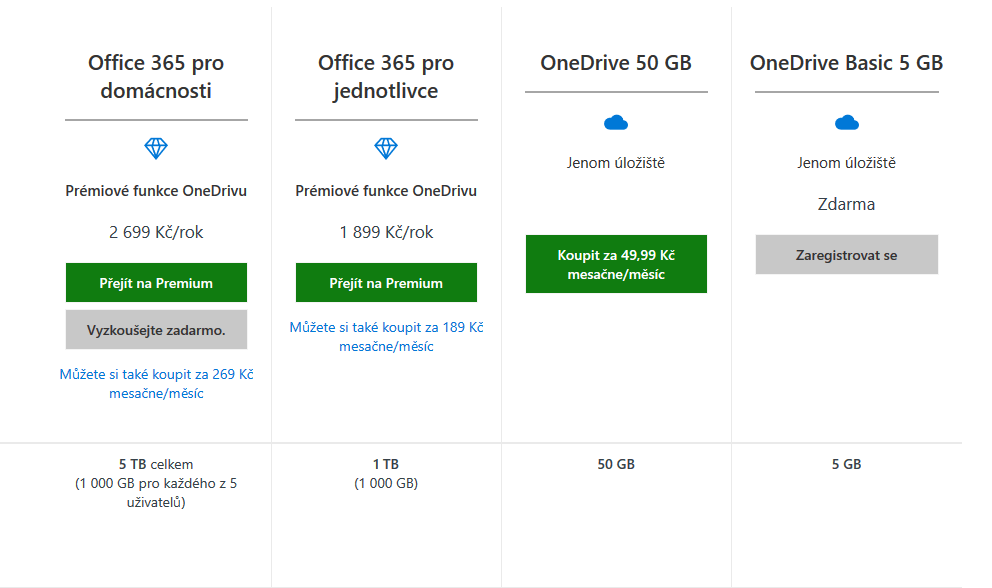992x588 pixels.
Task: Click the OneDrive 50 GB plan title
Action: [616, 63]
